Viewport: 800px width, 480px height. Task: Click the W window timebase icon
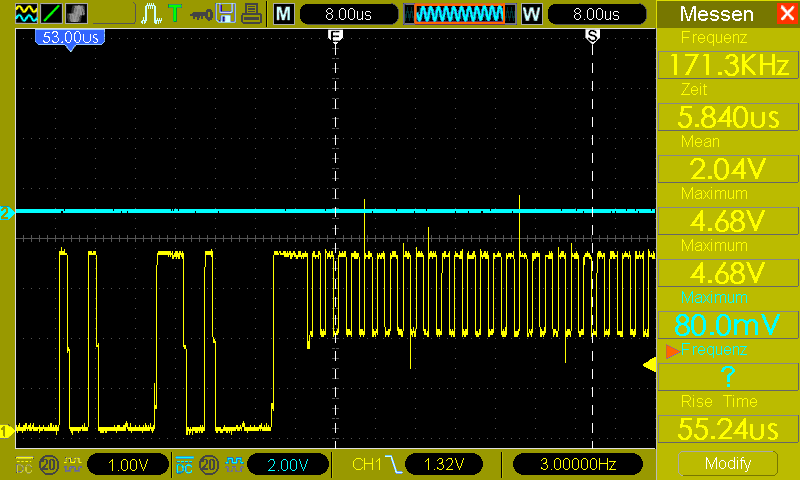[x=532, y=14]
